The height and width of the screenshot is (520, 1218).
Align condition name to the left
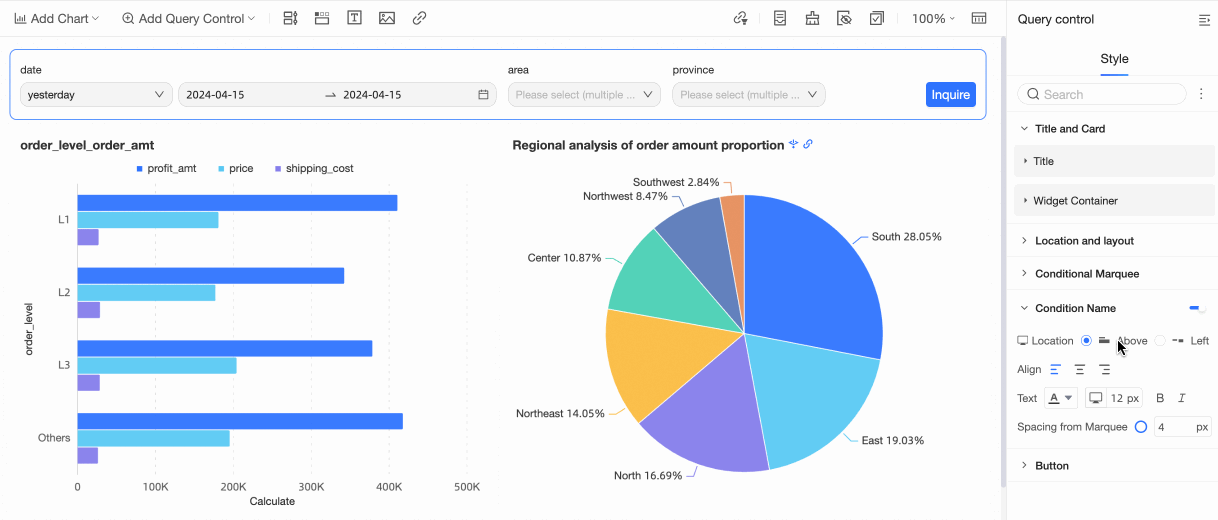pyautogui.click(x=1055, y=370)
